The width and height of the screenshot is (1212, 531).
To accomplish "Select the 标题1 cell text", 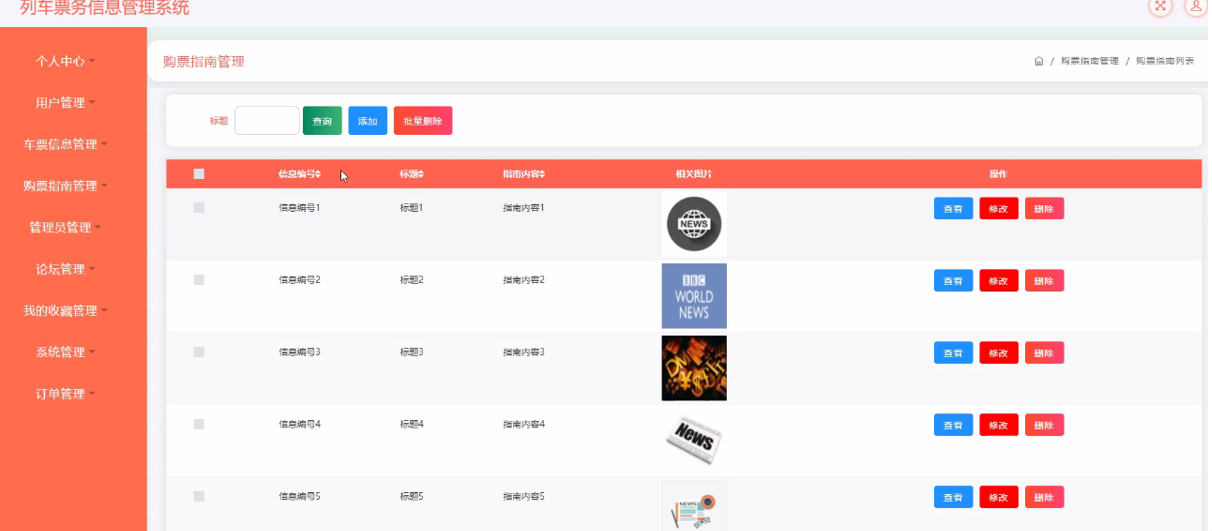I will (x=412, y=208).
